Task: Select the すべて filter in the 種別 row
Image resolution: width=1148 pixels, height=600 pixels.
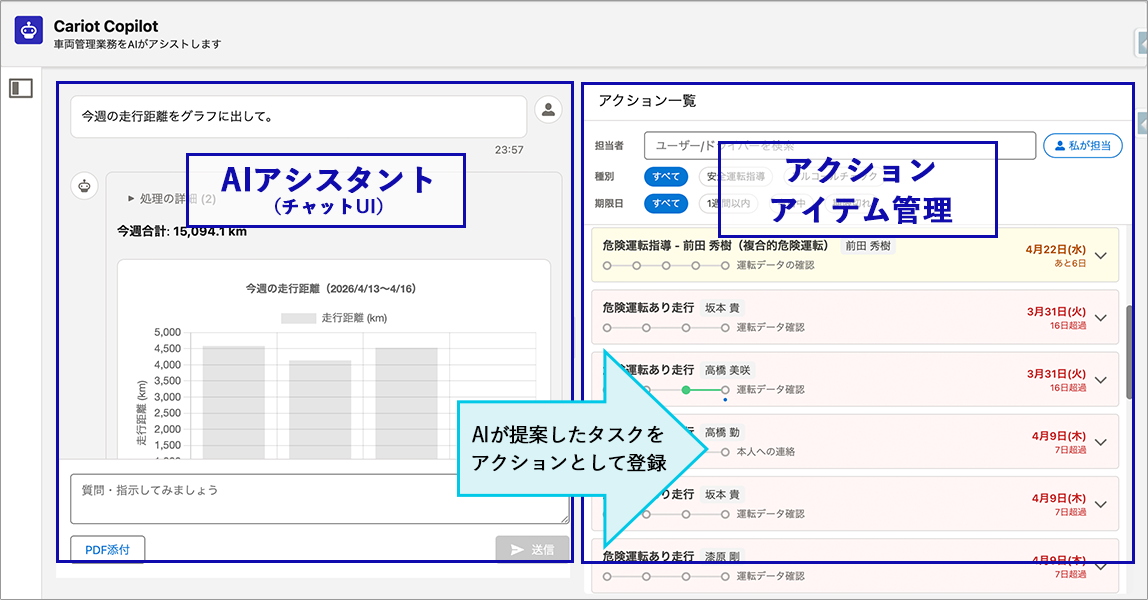Action: tap(666, 177)
